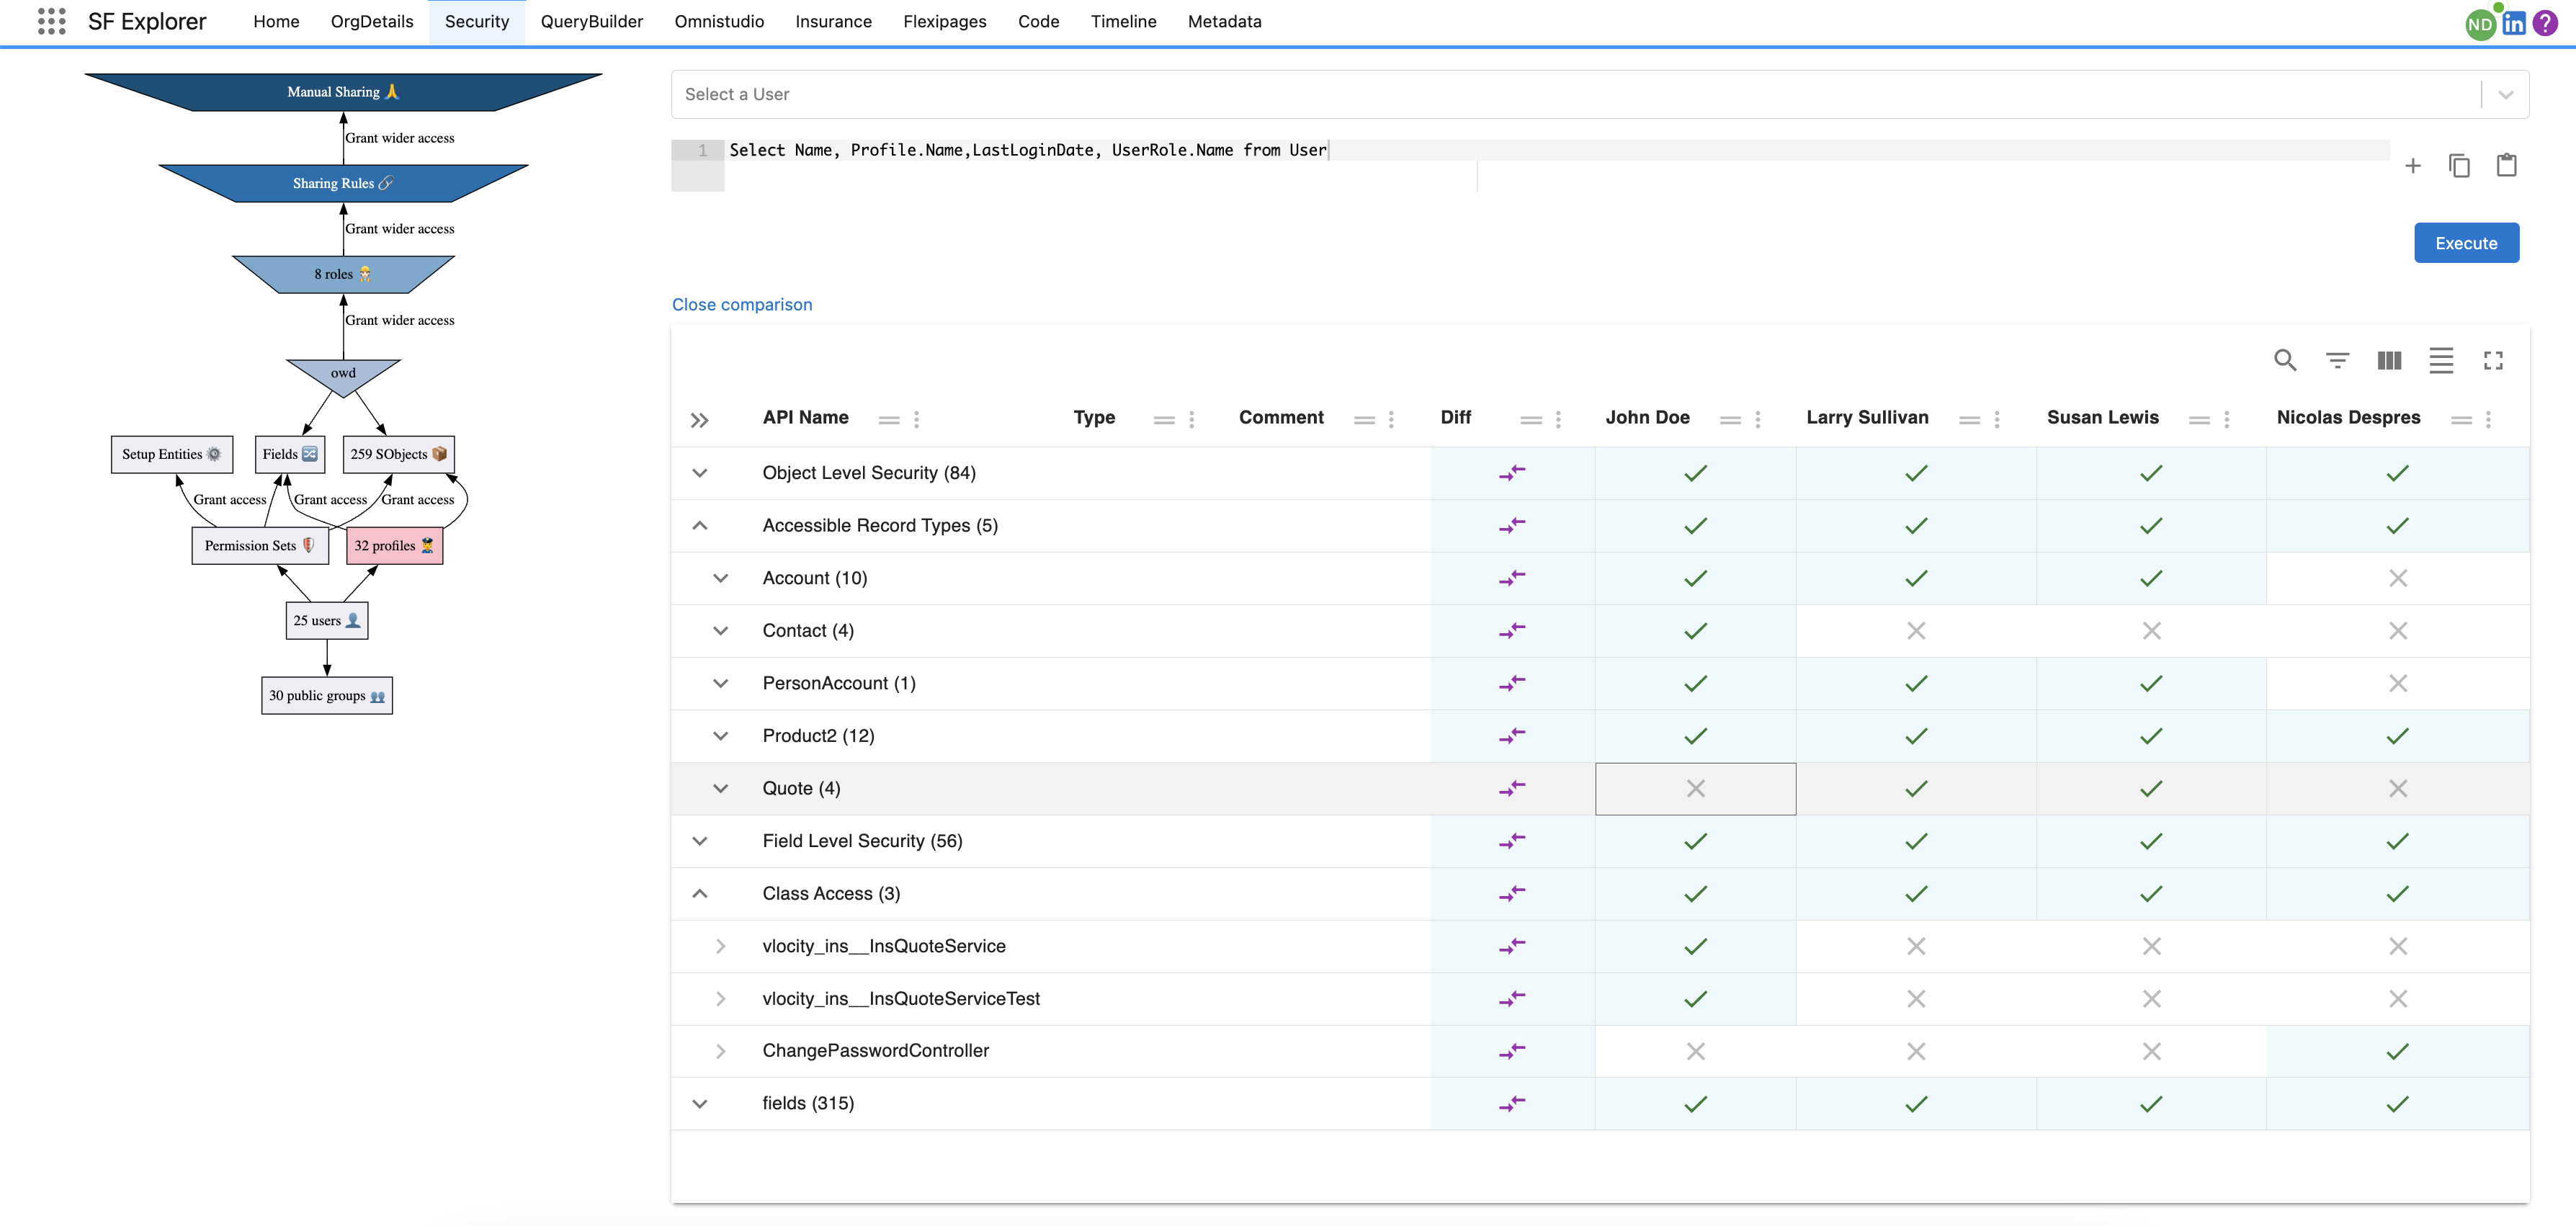Click the Fields diagram node

click(290, 454)
